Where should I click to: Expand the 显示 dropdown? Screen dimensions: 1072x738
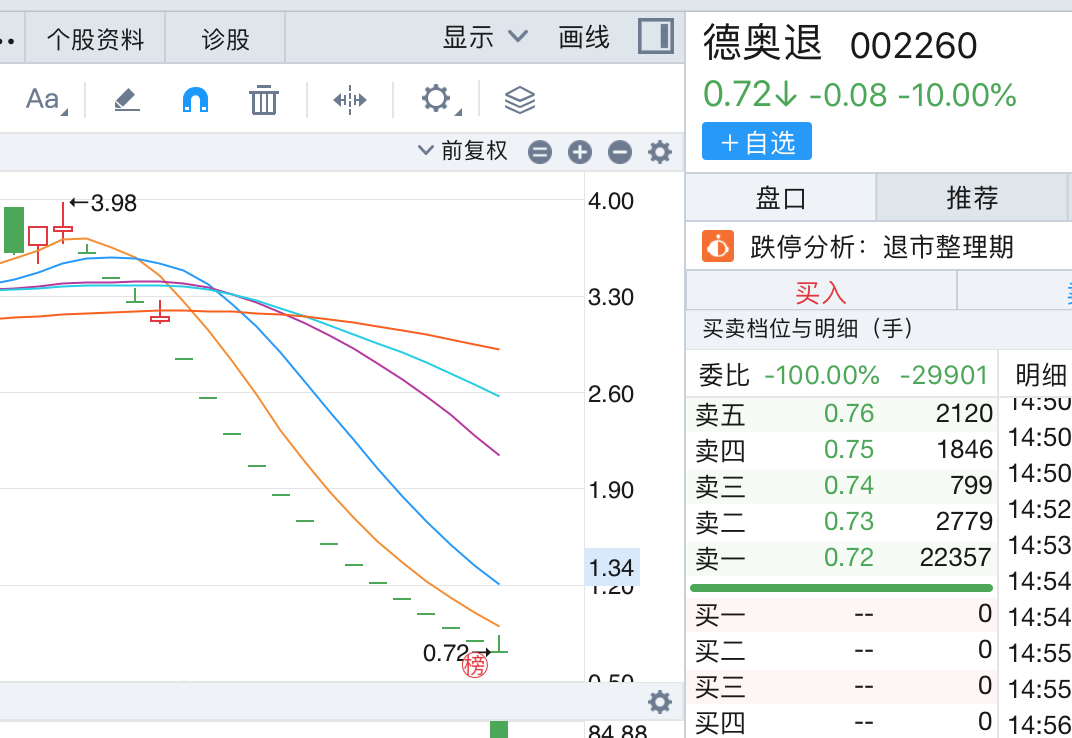click(x=485, y=38)
